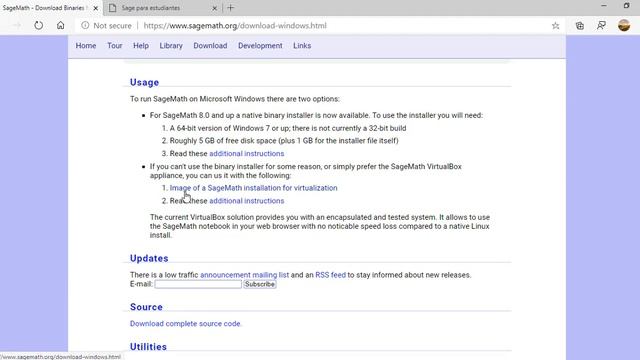Click the address bar URL
The height and width of the screenshot is (360, 640).
235,26
